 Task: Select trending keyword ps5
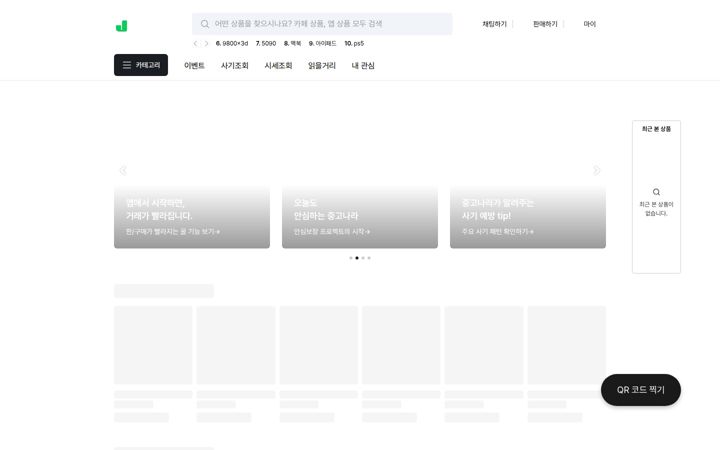[x=354, y=44]
